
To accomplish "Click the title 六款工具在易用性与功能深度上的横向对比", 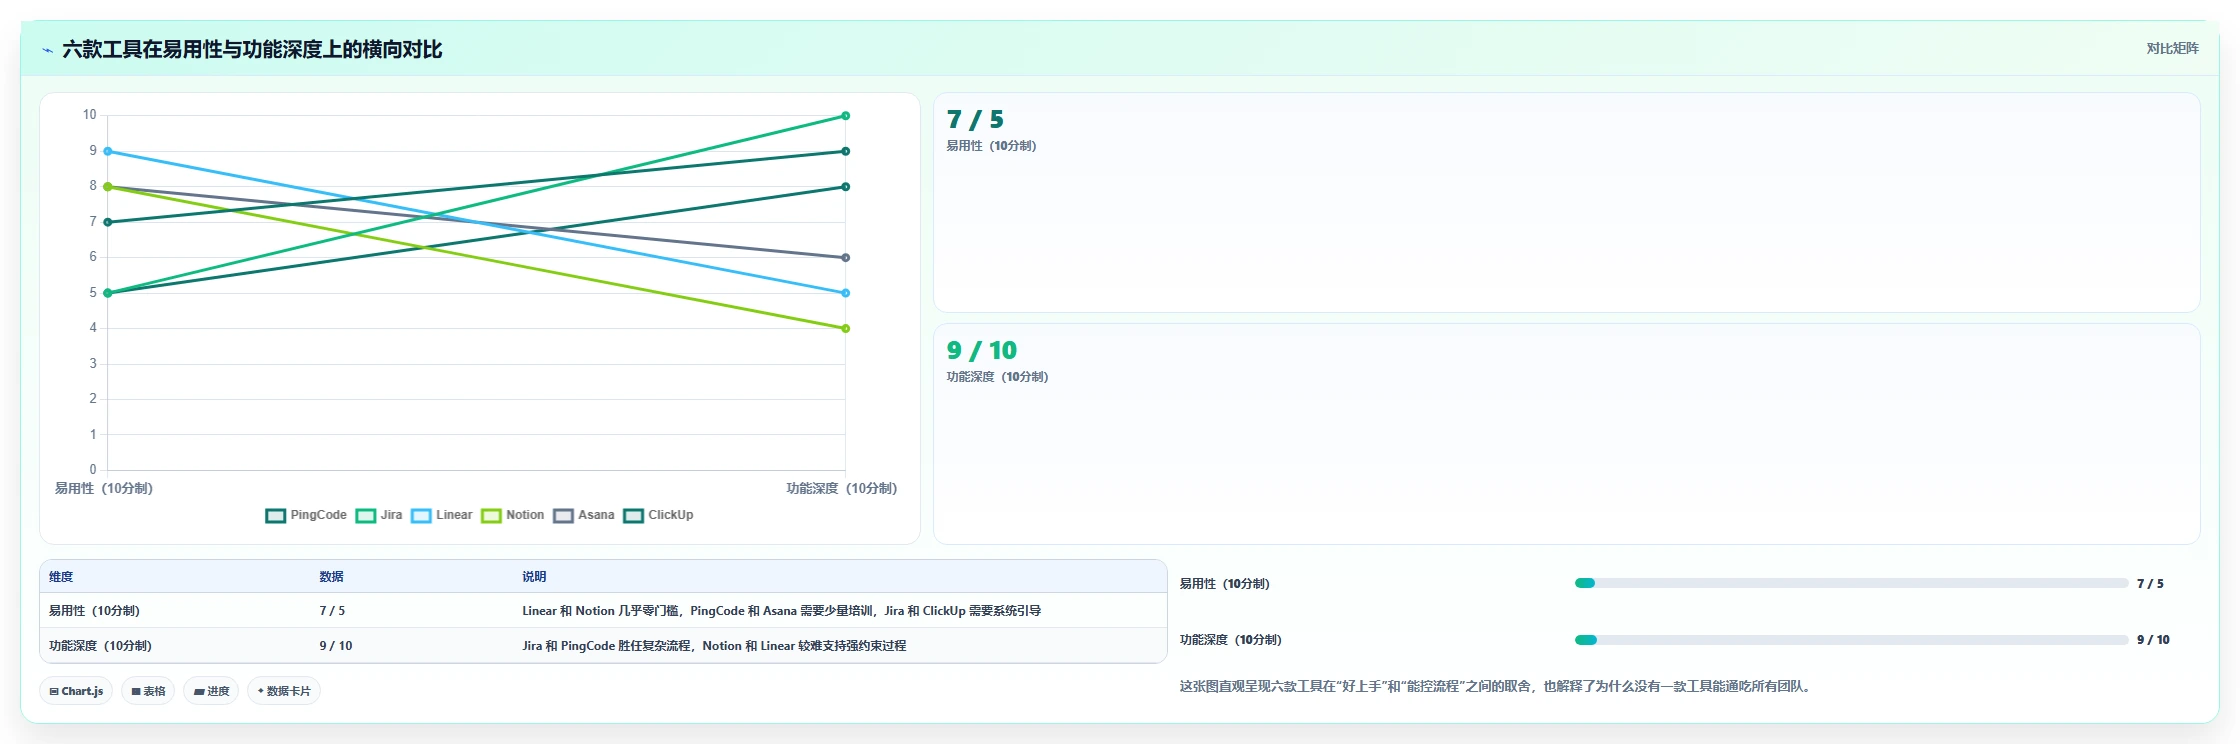I will point(252,49).
